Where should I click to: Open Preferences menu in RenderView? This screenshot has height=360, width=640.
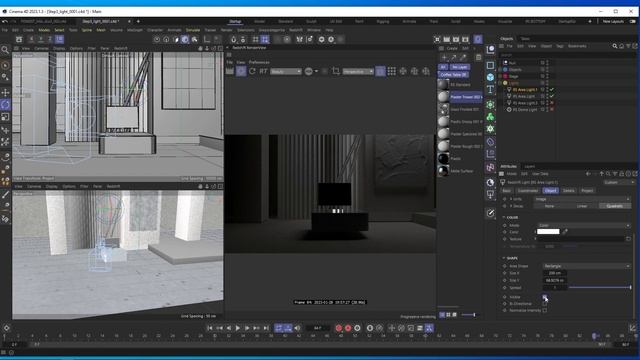(x=259, y=62)
